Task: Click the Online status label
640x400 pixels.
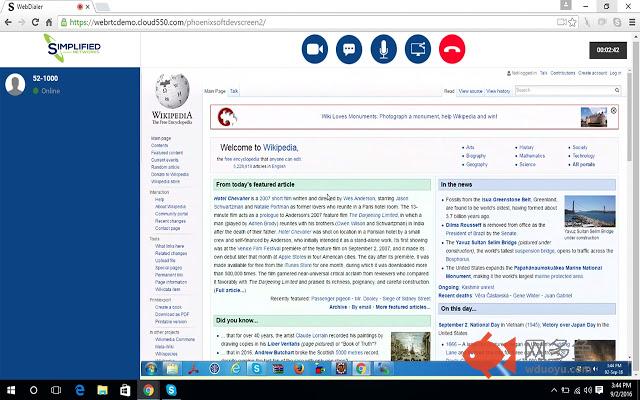Action: (x=51, y=91)
